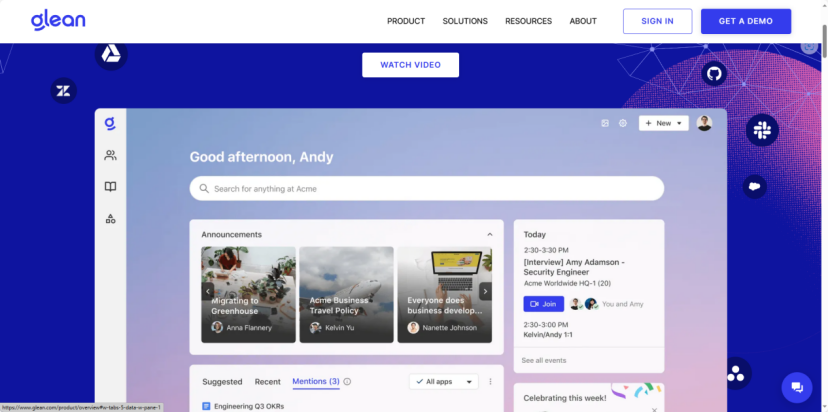
Task: Click the WATCH VIDEO button
Action: tap(410, 65)
